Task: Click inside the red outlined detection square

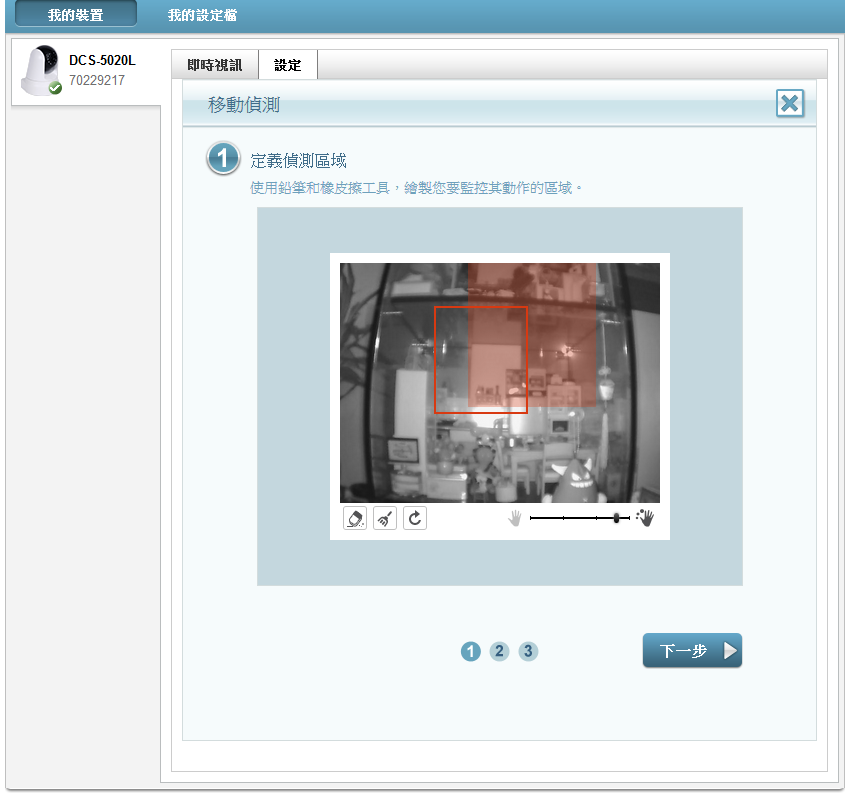Action: pyautogui.click(x=480, y=360)
